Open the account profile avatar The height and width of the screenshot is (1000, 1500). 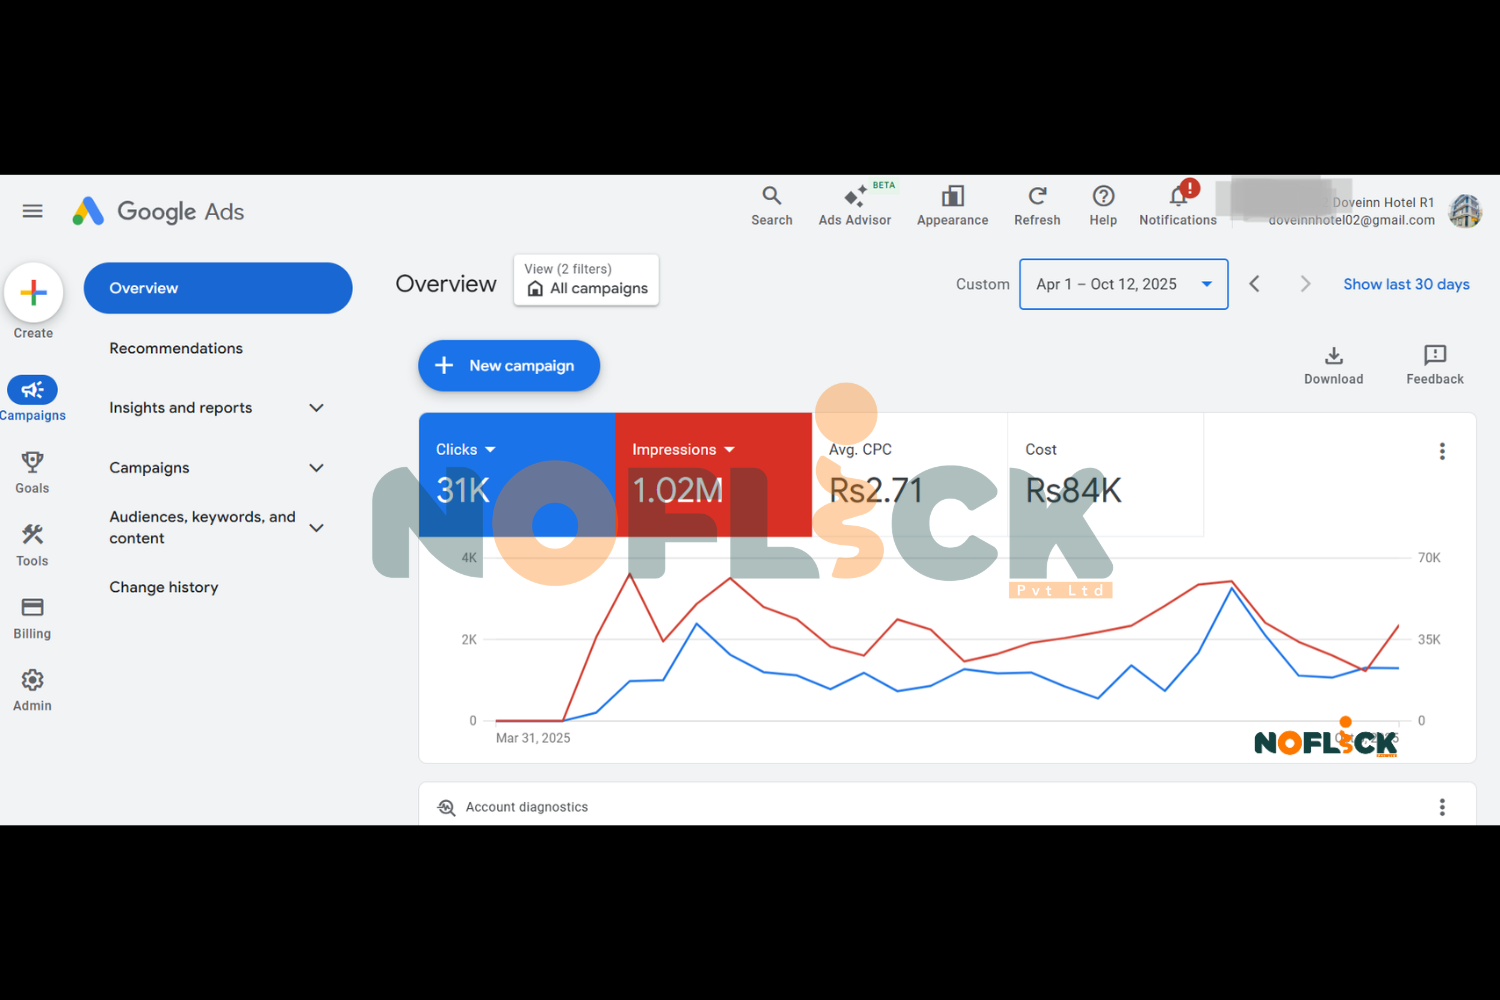(x=1465, y=211)
